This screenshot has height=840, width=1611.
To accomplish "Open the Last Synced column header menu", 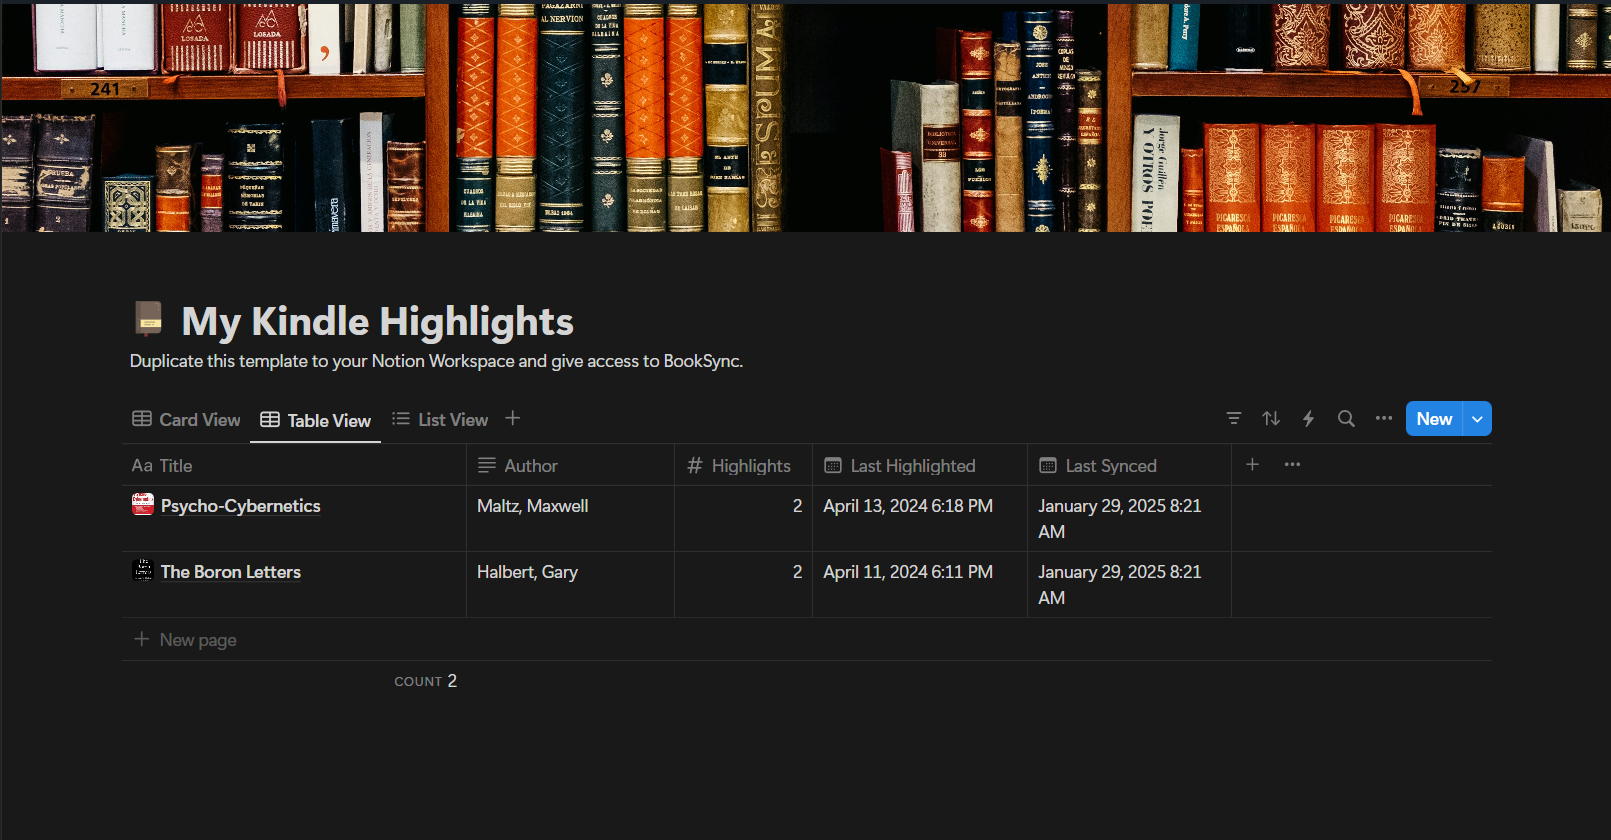I will (x=1129, y=465).
